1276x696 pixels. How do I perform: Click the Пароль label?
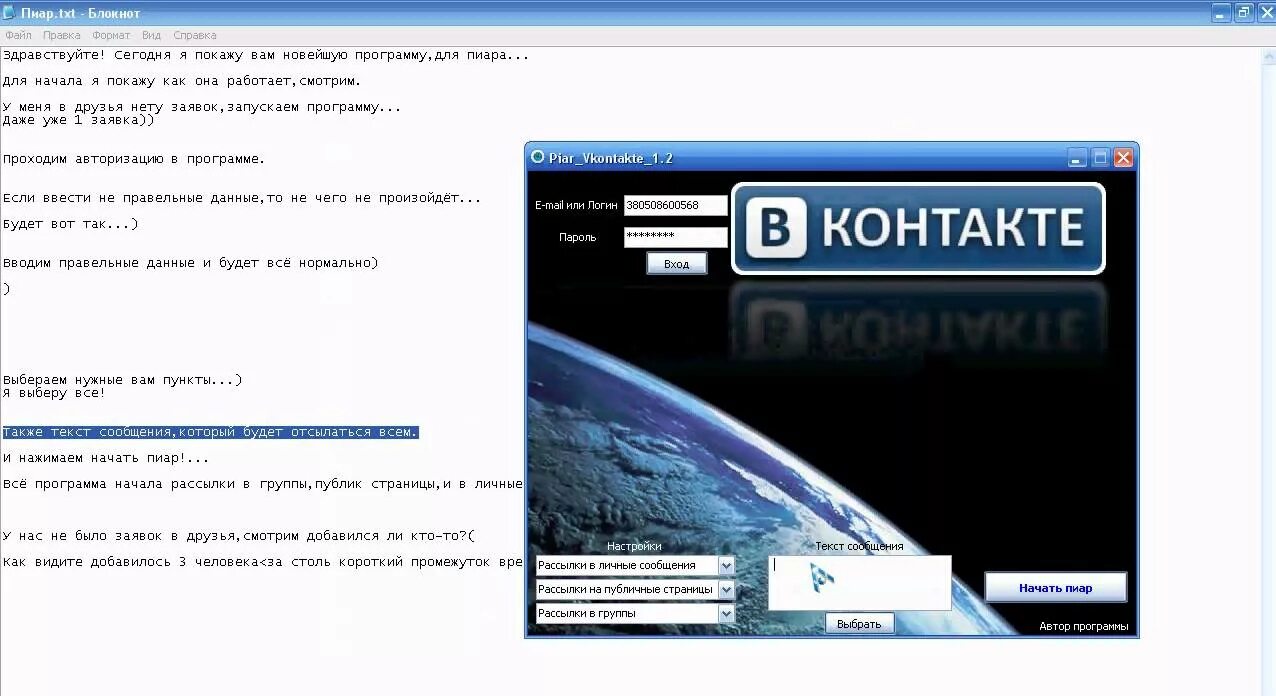(577, 237)
